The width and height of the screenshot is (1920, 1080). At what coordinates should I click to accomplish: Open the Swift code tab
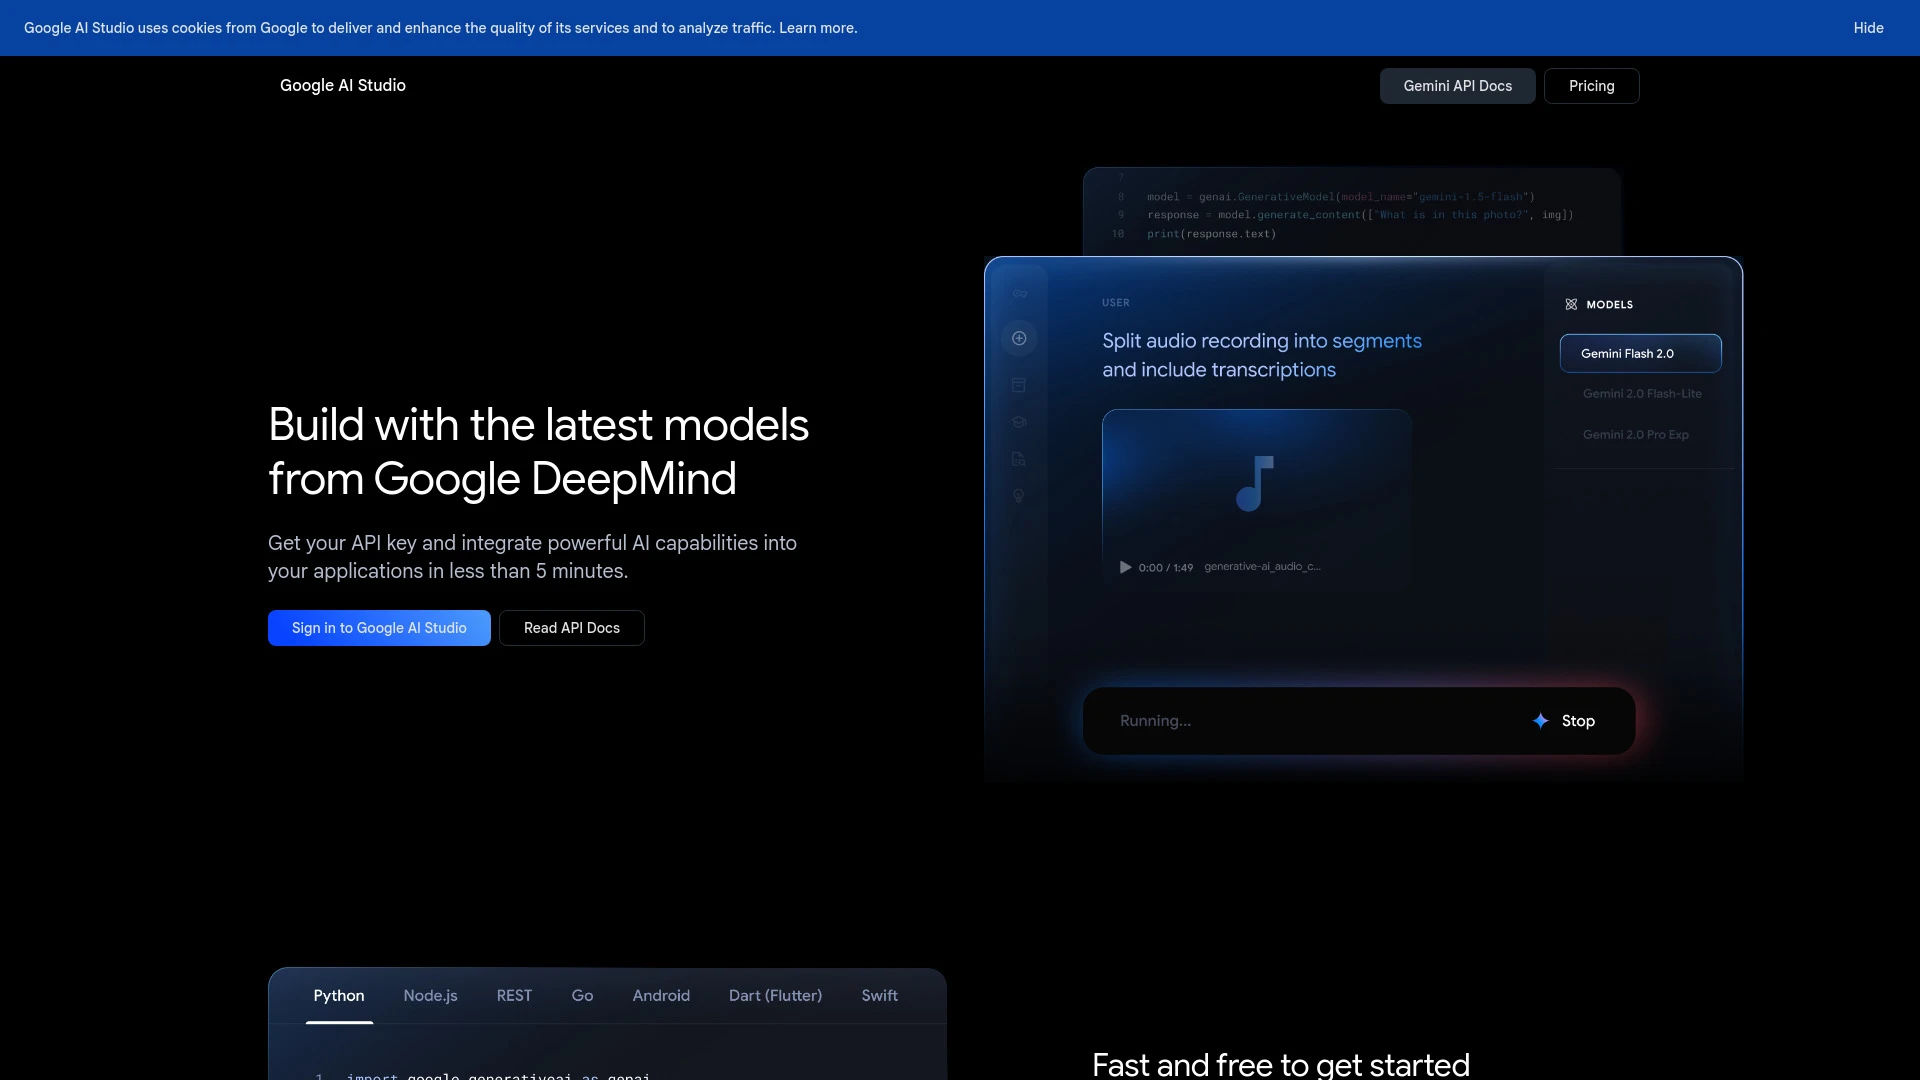tap(879, 995)
